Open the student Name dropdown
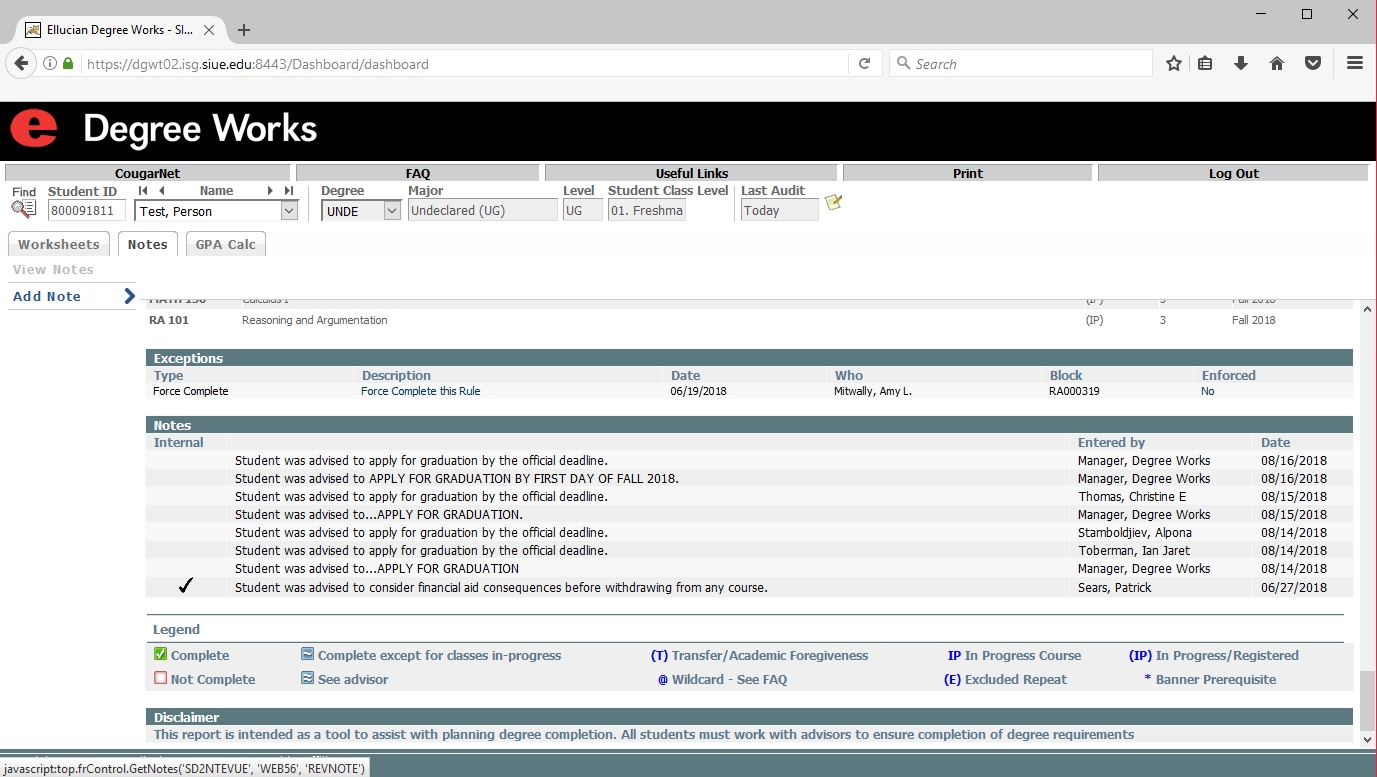The image size is (1377, 777). [x=289, y=211]
